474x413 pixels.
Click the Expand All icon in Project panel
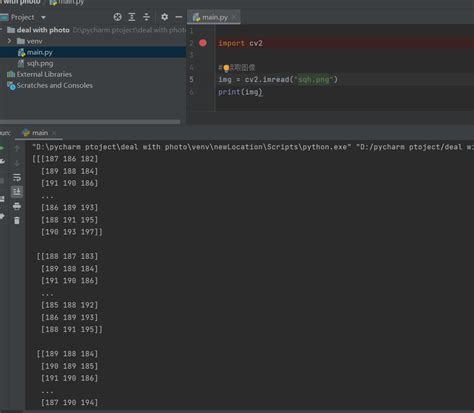tap(132, 17)
